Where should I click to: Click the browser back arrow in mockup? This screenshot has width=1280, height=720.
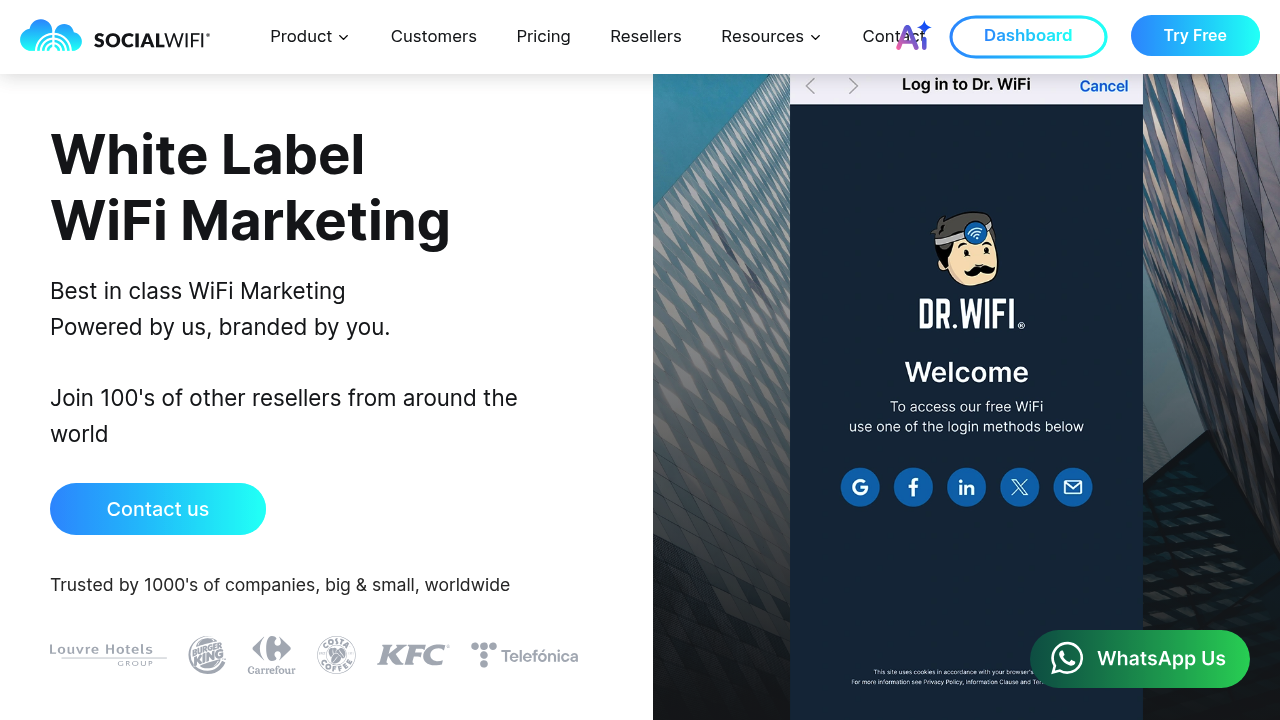click(811, 86)
